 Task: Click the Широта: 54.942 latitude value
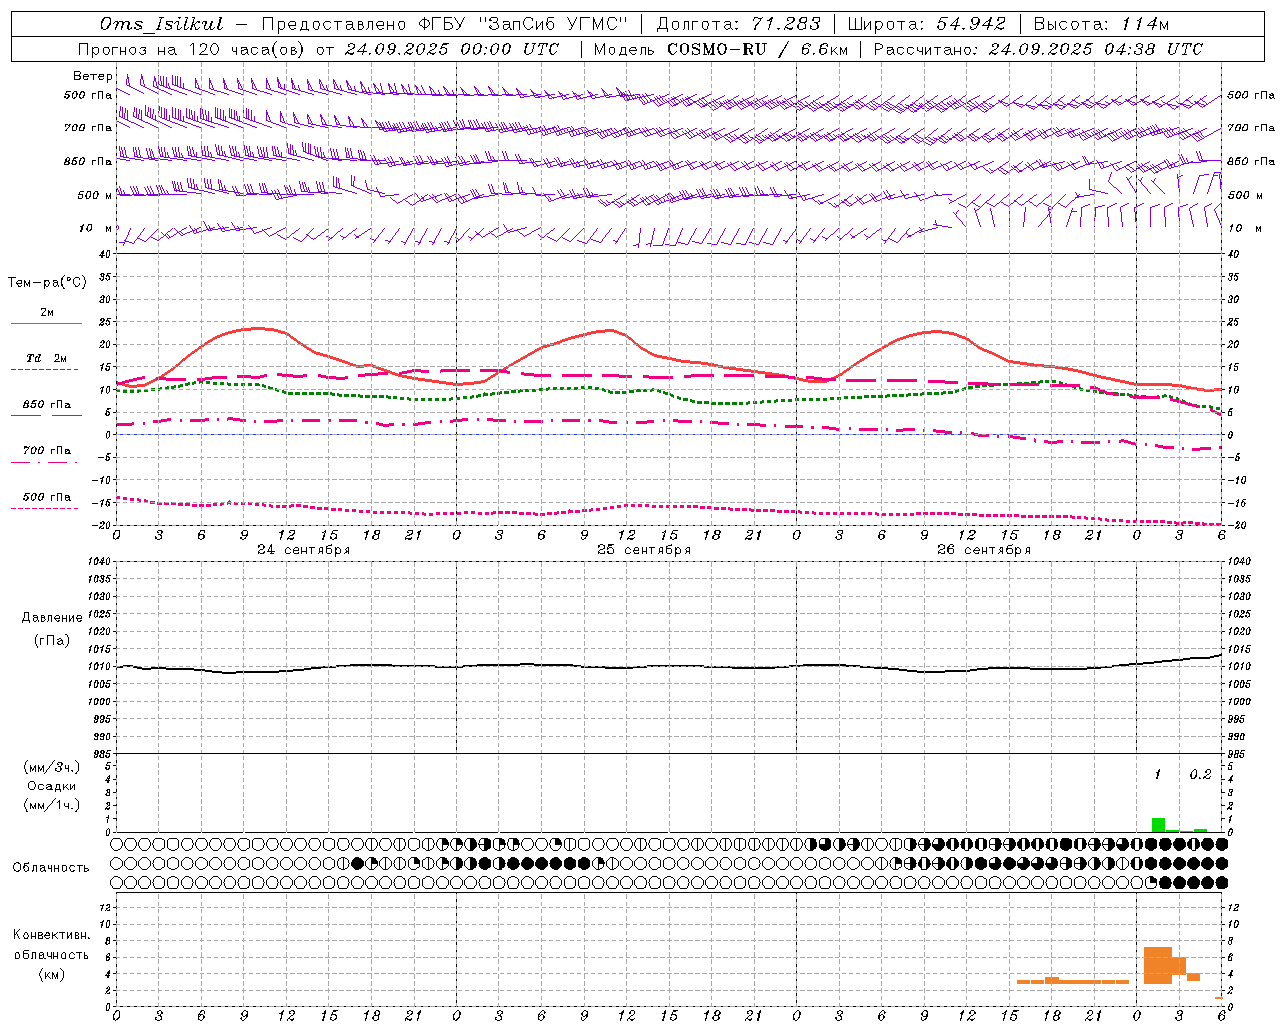click(x=926, y=24)
